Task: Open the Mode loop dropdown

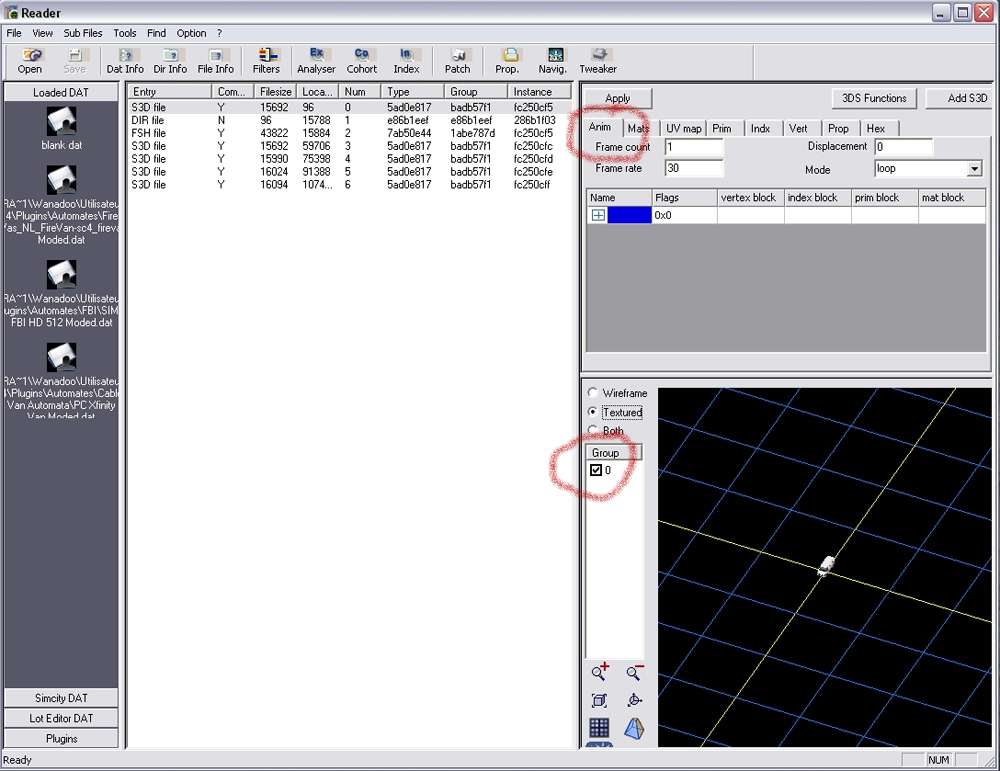Action: coord(974,169)
